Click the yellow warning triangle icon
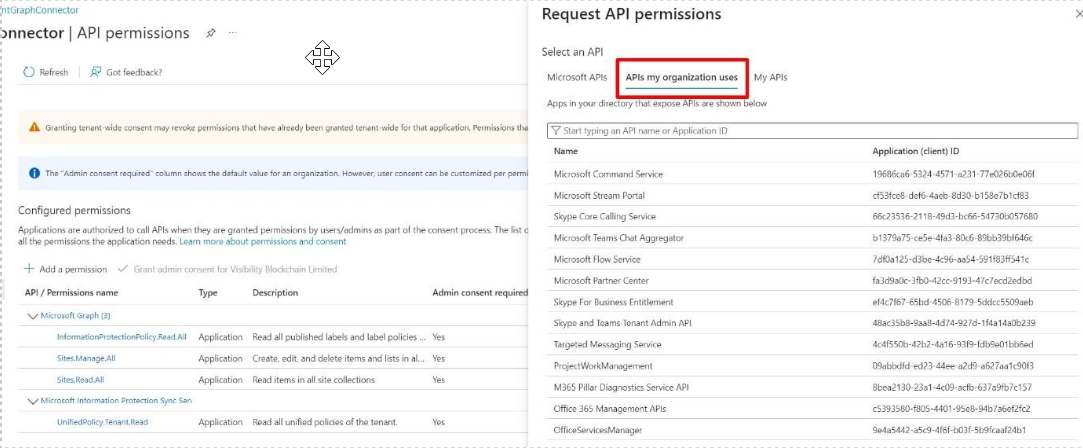This screenshot has height=448, width=1083. click(x=34, y=127)
